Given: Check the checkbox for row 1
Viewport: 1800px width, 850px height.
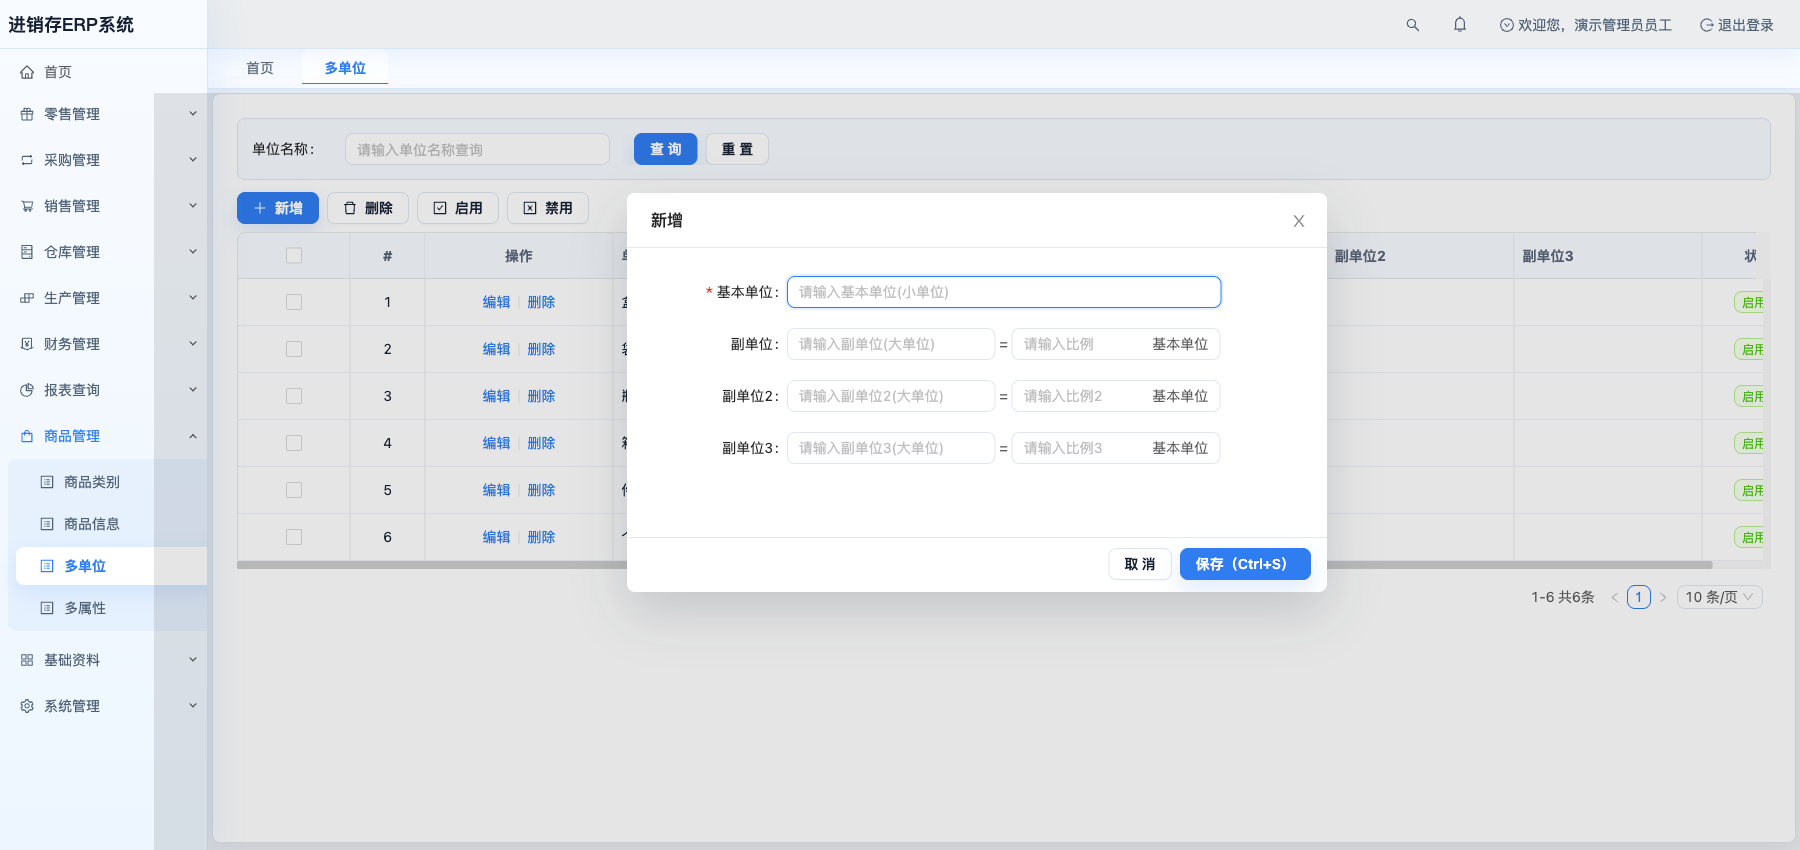Looking at the screenshot, I should 294,302.
